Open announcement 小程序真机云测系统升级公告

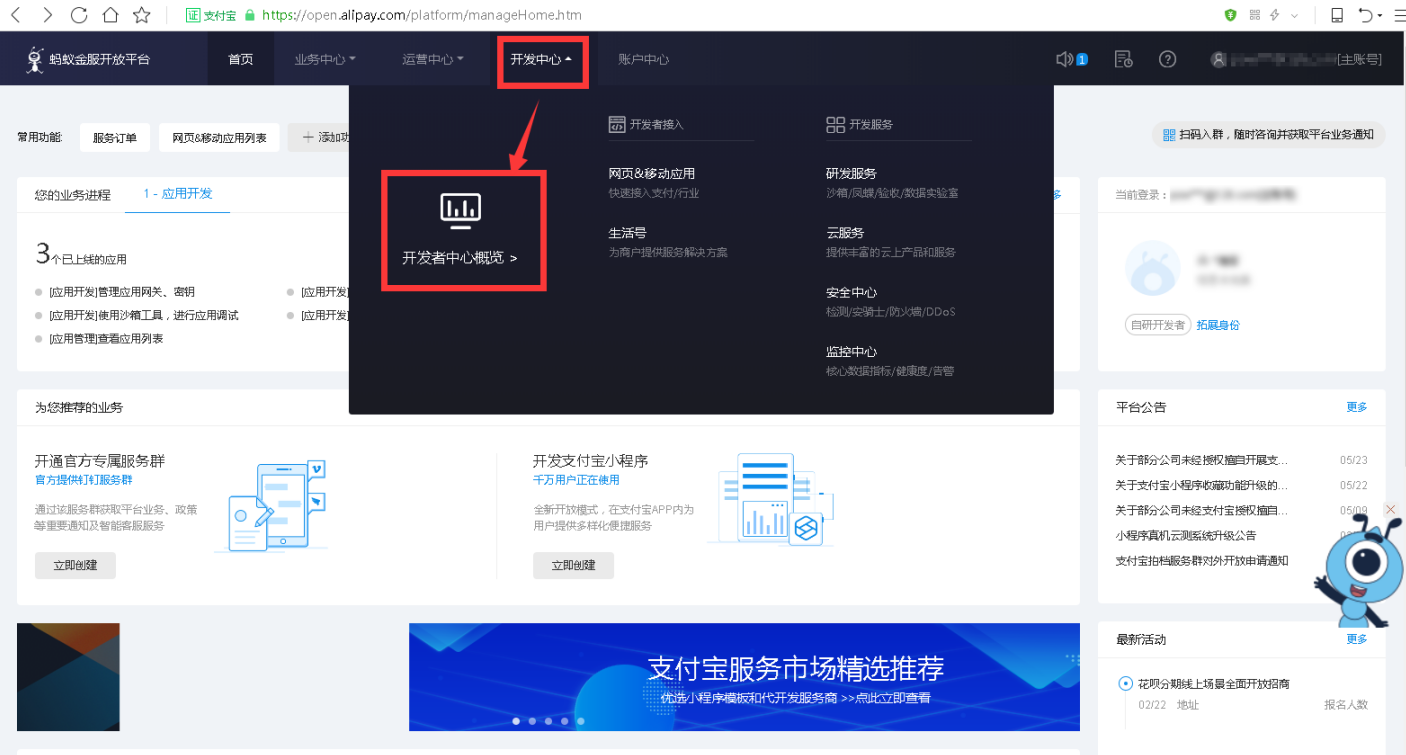1185,535
